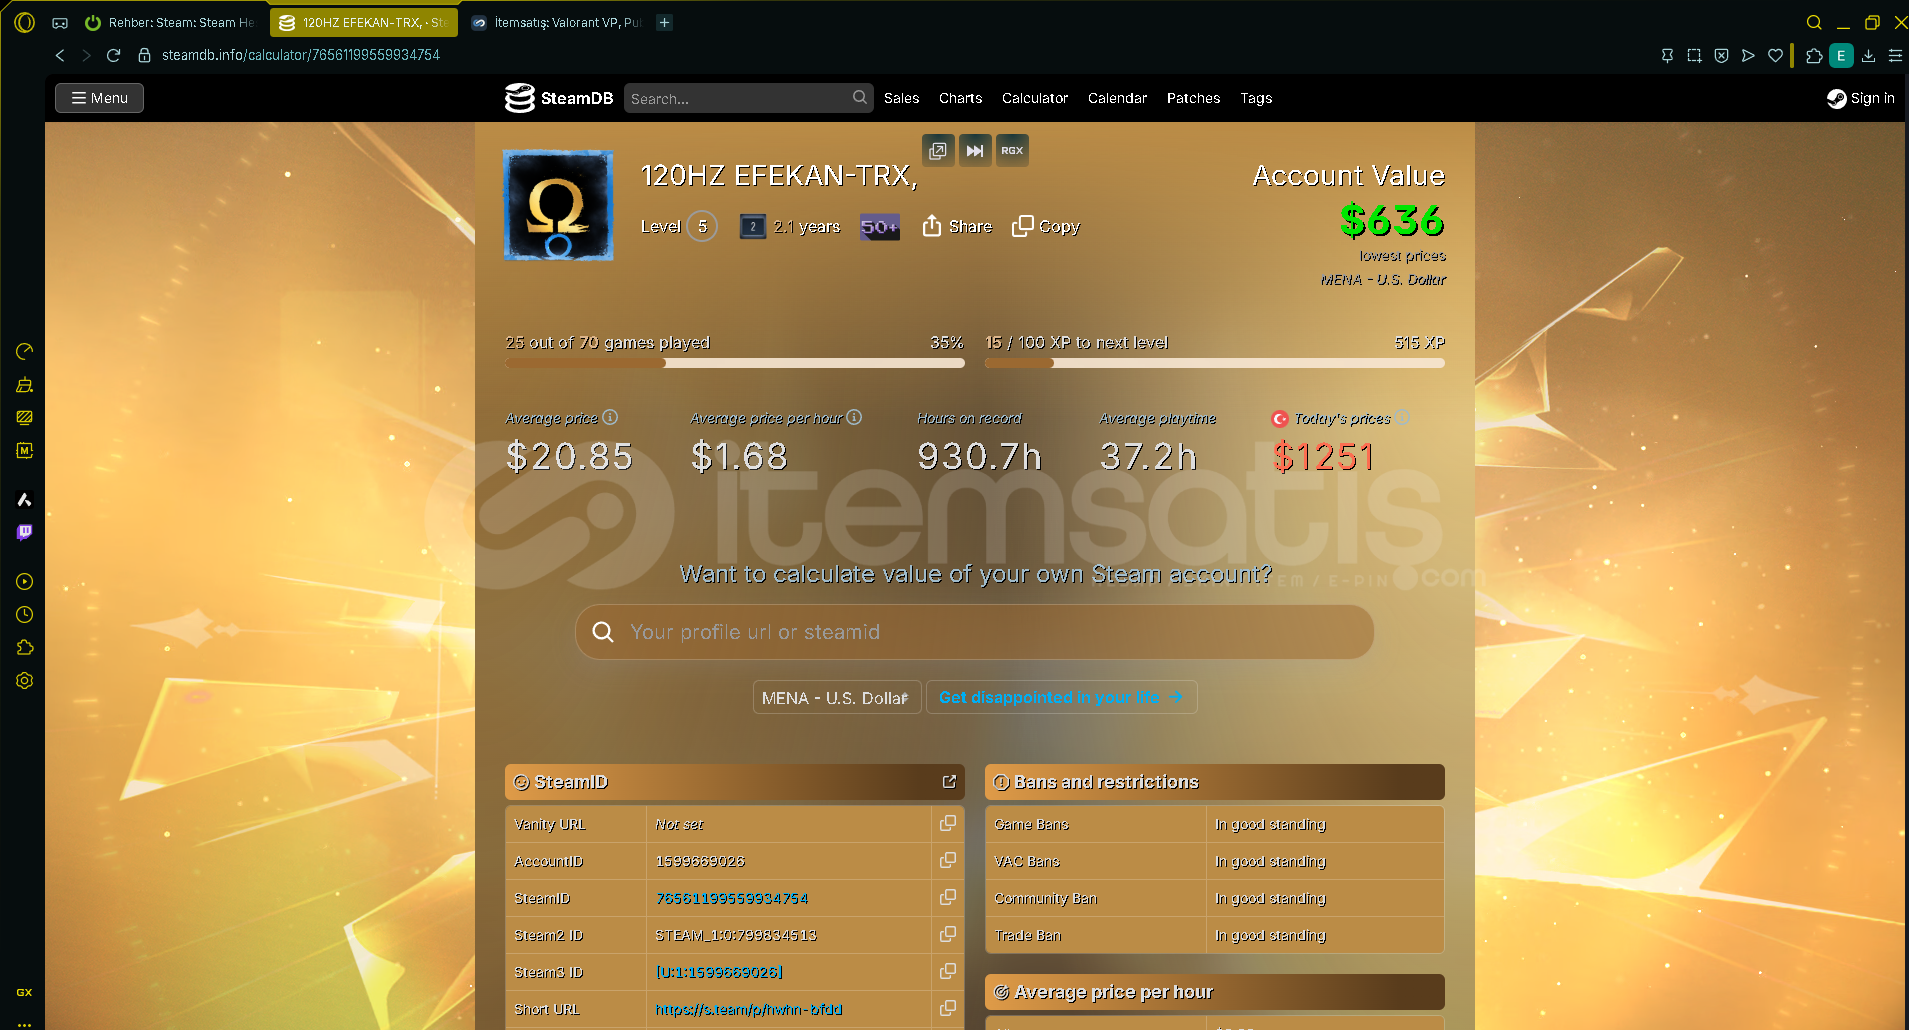Click the 'Your profile url or steamid' field
This screenshot has height=1030, width=1909.
975,632
